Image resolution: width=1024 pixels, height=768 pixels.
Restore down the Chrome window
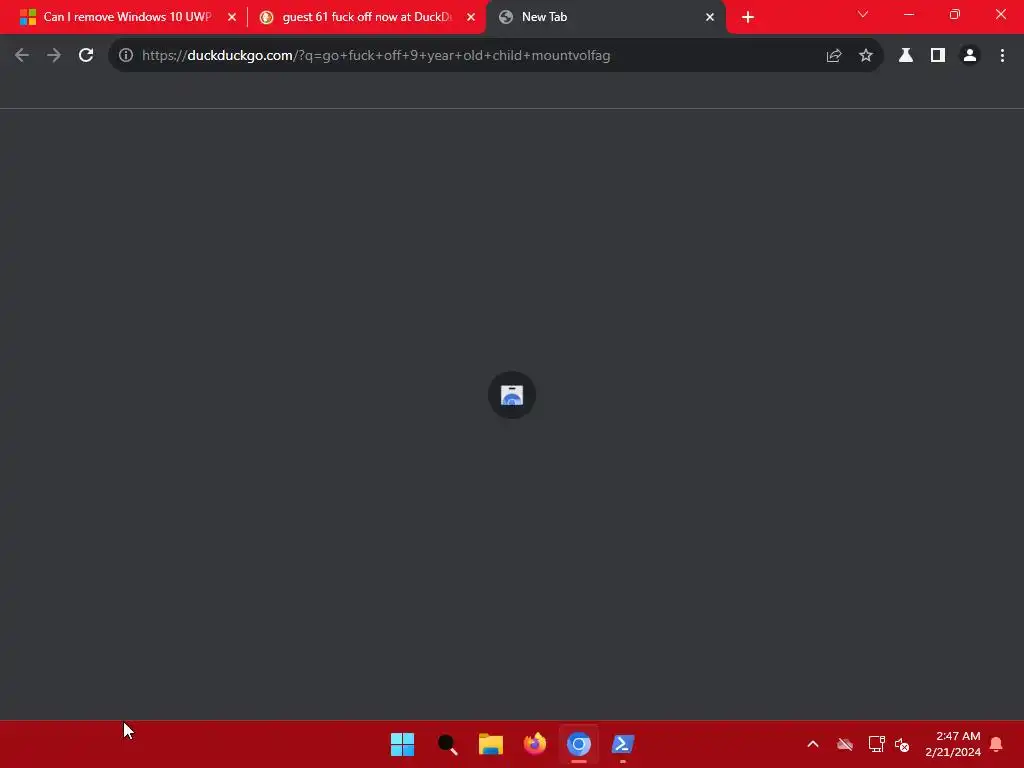point(955,14)
